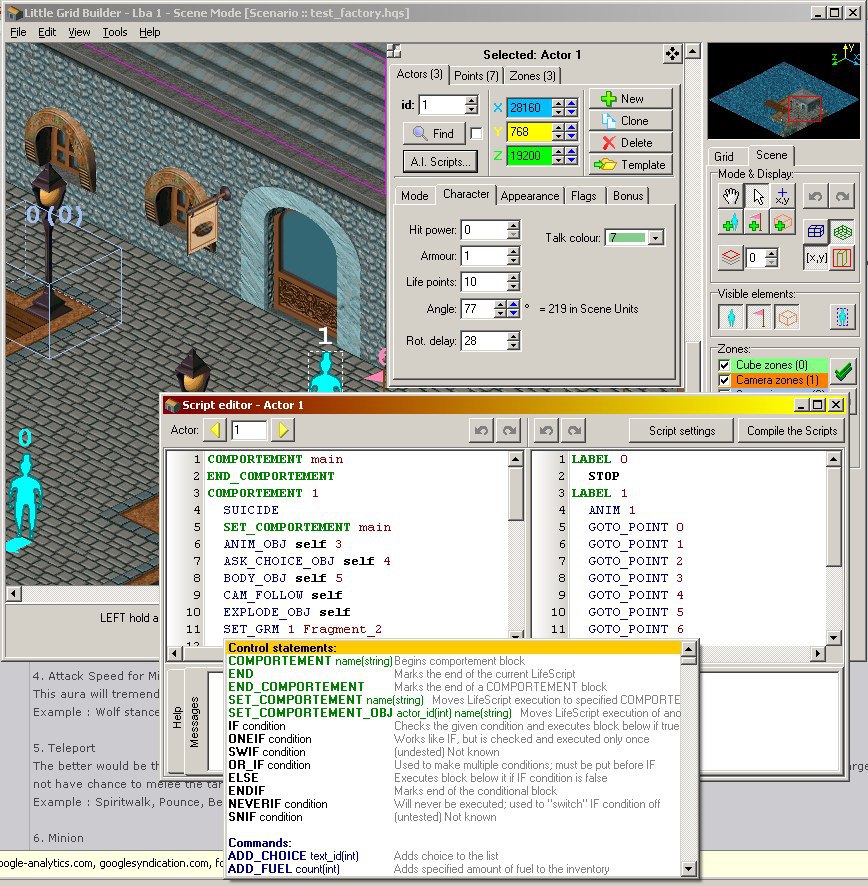Click the red layers stack icon
This screenshot has width=868, height=886.
click(x=731, y=258)
